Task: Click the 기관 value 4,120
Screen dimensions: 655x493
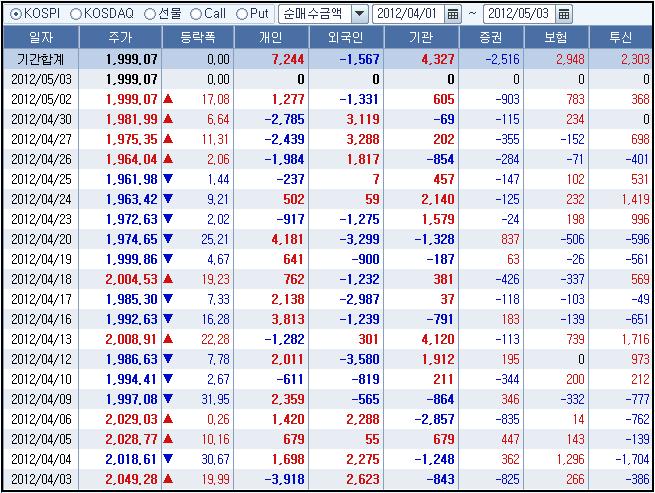Action: (x=438, y=340)
